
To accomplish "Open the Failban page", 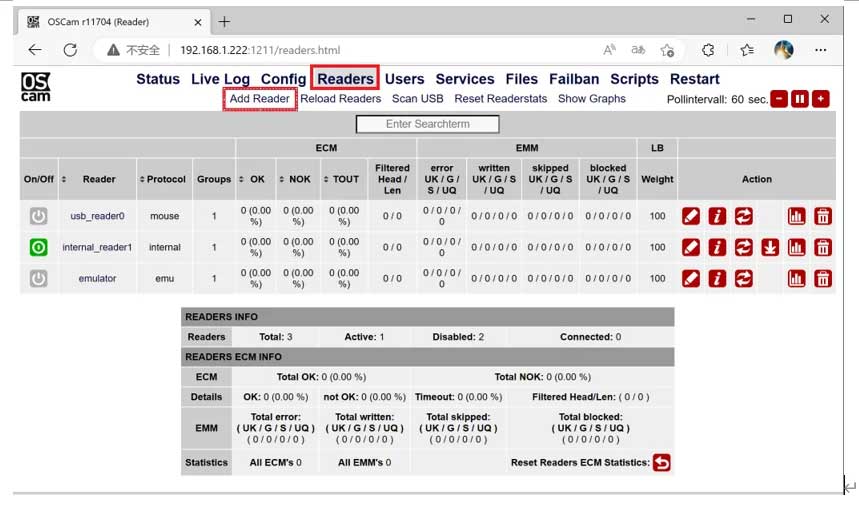I will tap(574, 79).
